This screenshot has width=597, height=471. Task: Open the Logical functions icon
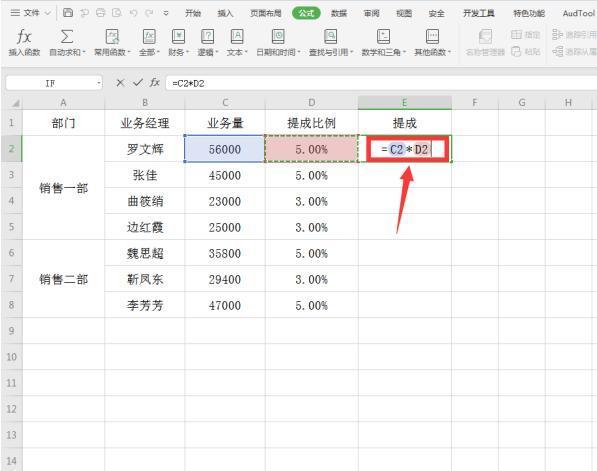point(208,37)
